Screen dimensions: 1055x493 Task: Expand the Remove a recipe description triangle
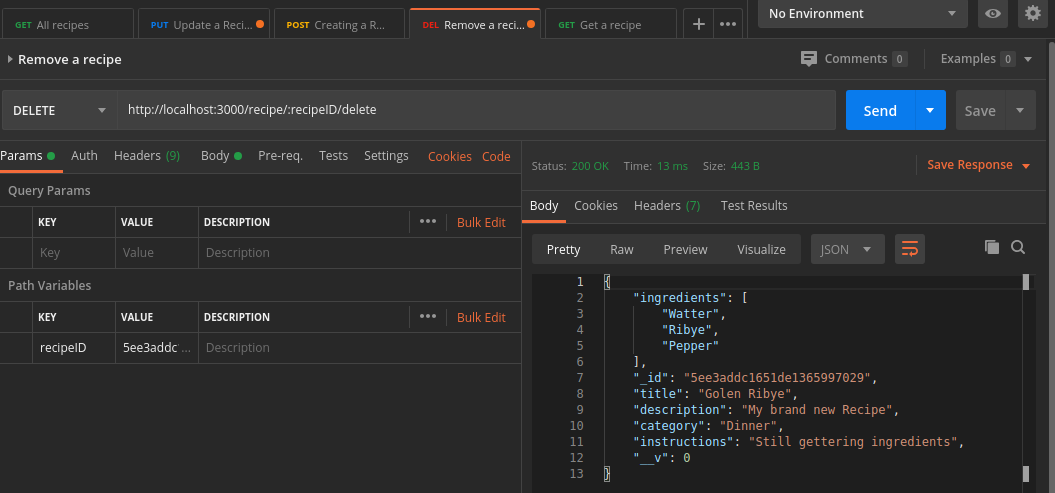pos(10,59)
